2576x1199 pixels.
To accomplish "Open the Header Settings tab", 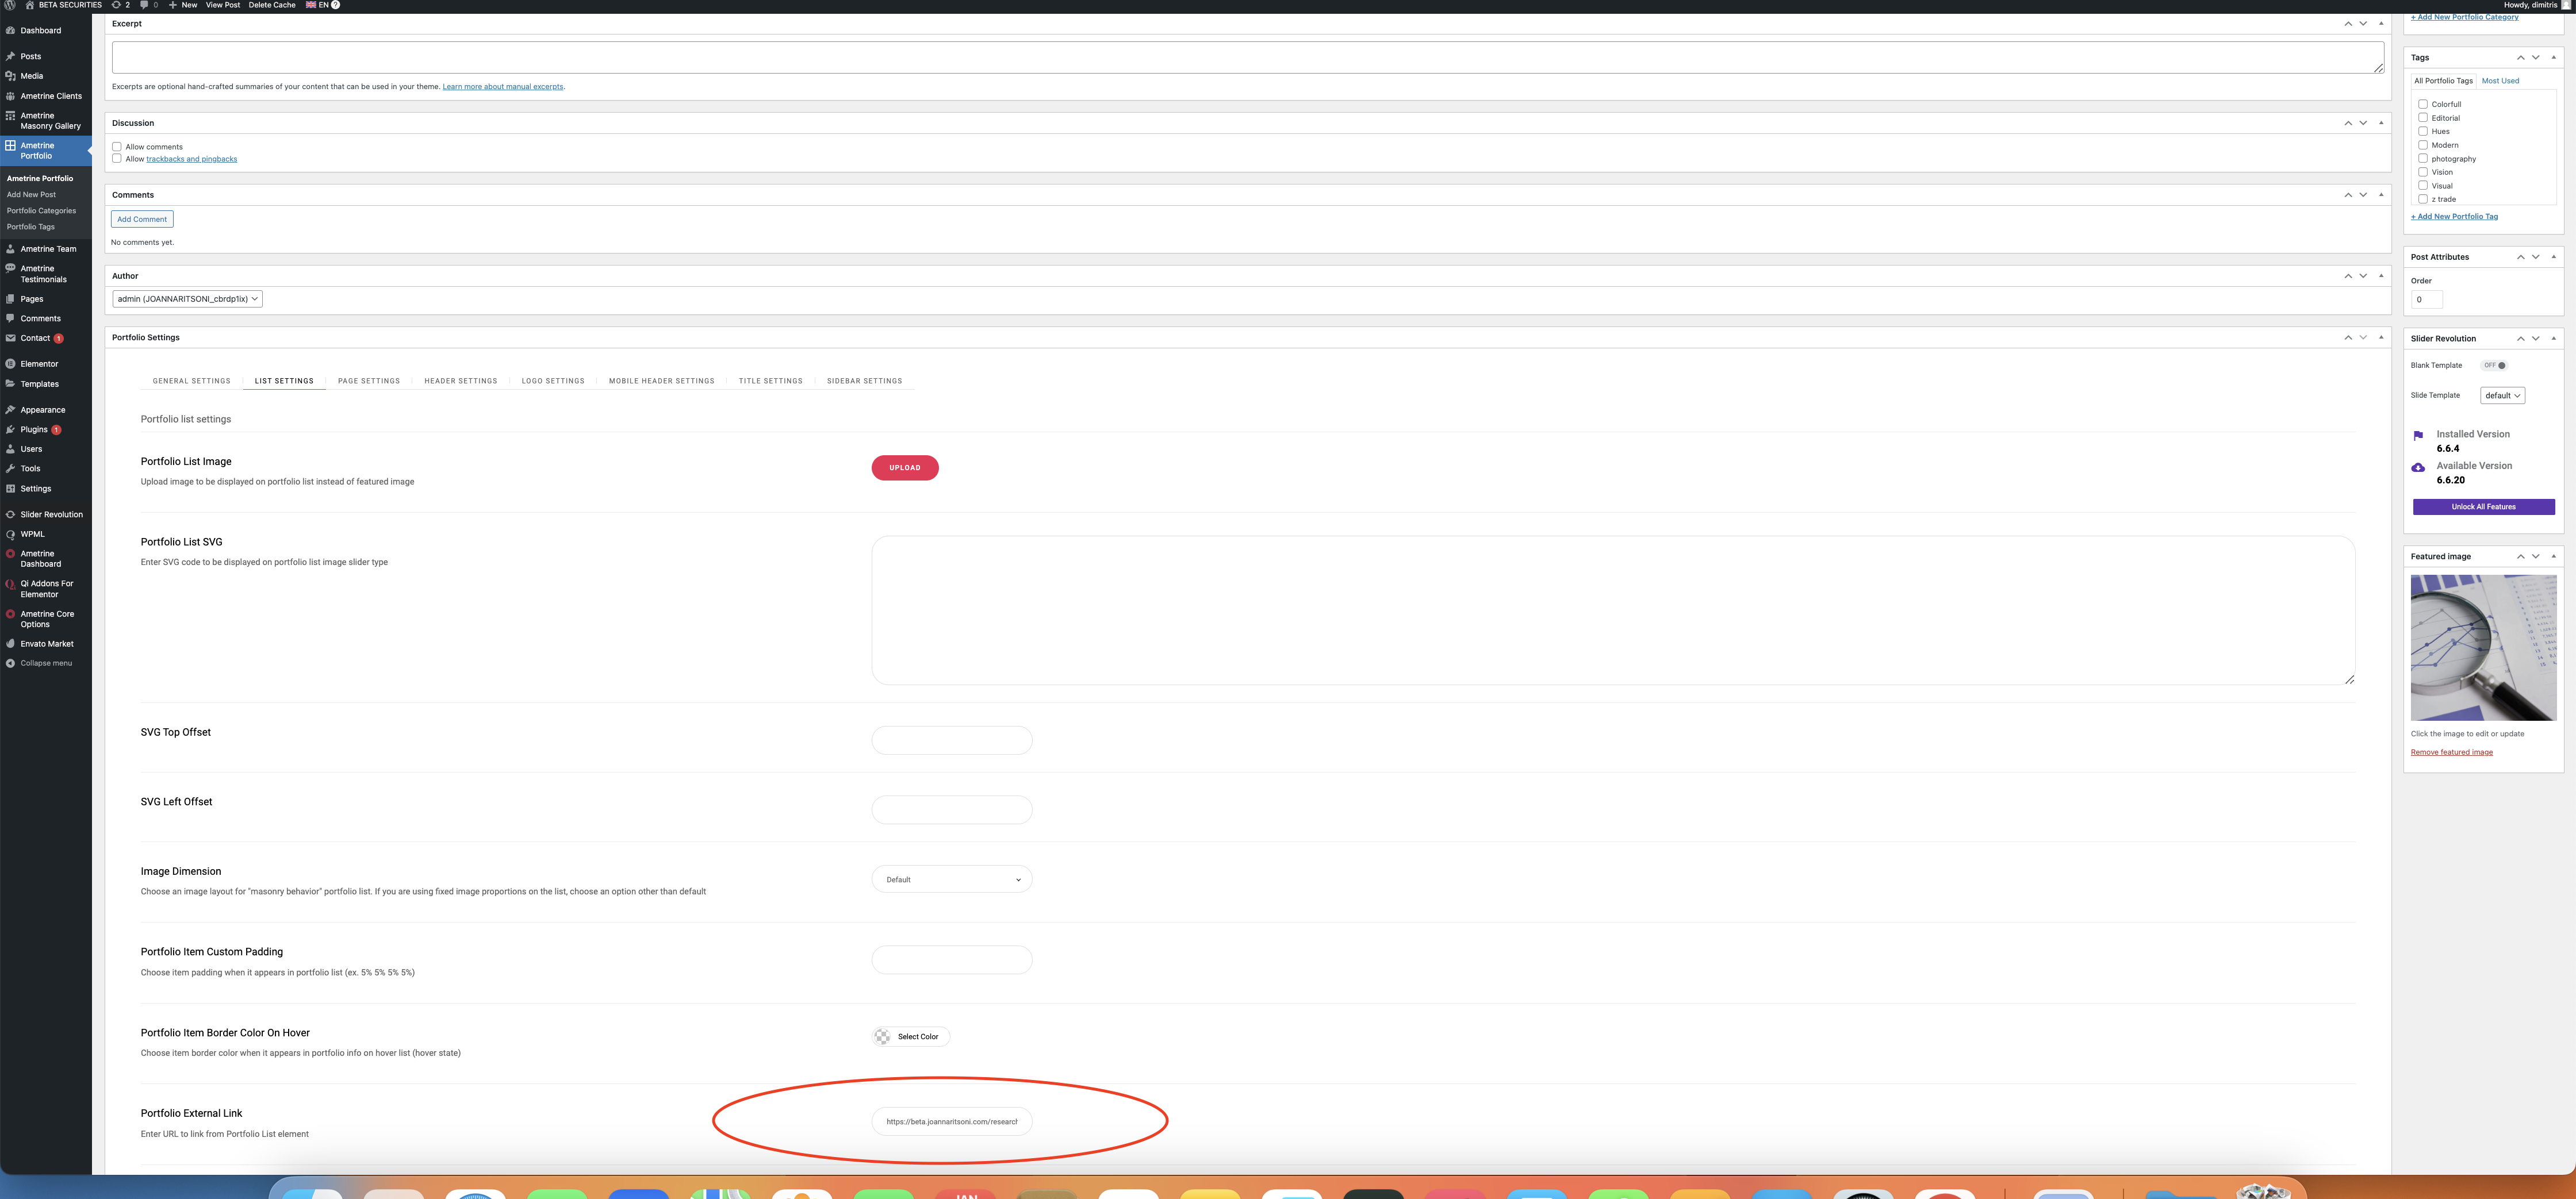I will (x=460, y=381).
